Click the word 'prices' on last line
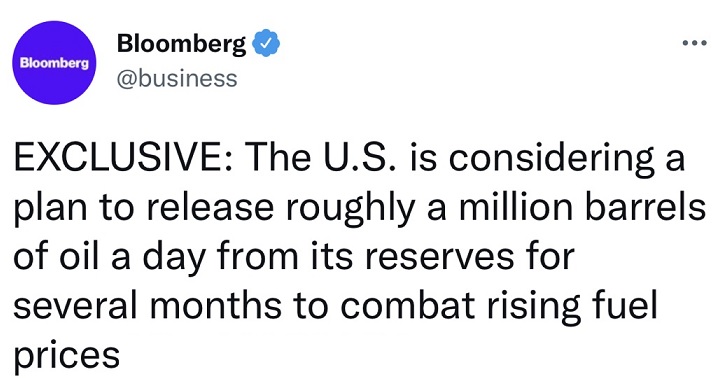 pyautogui.click(x=67, y=355)
